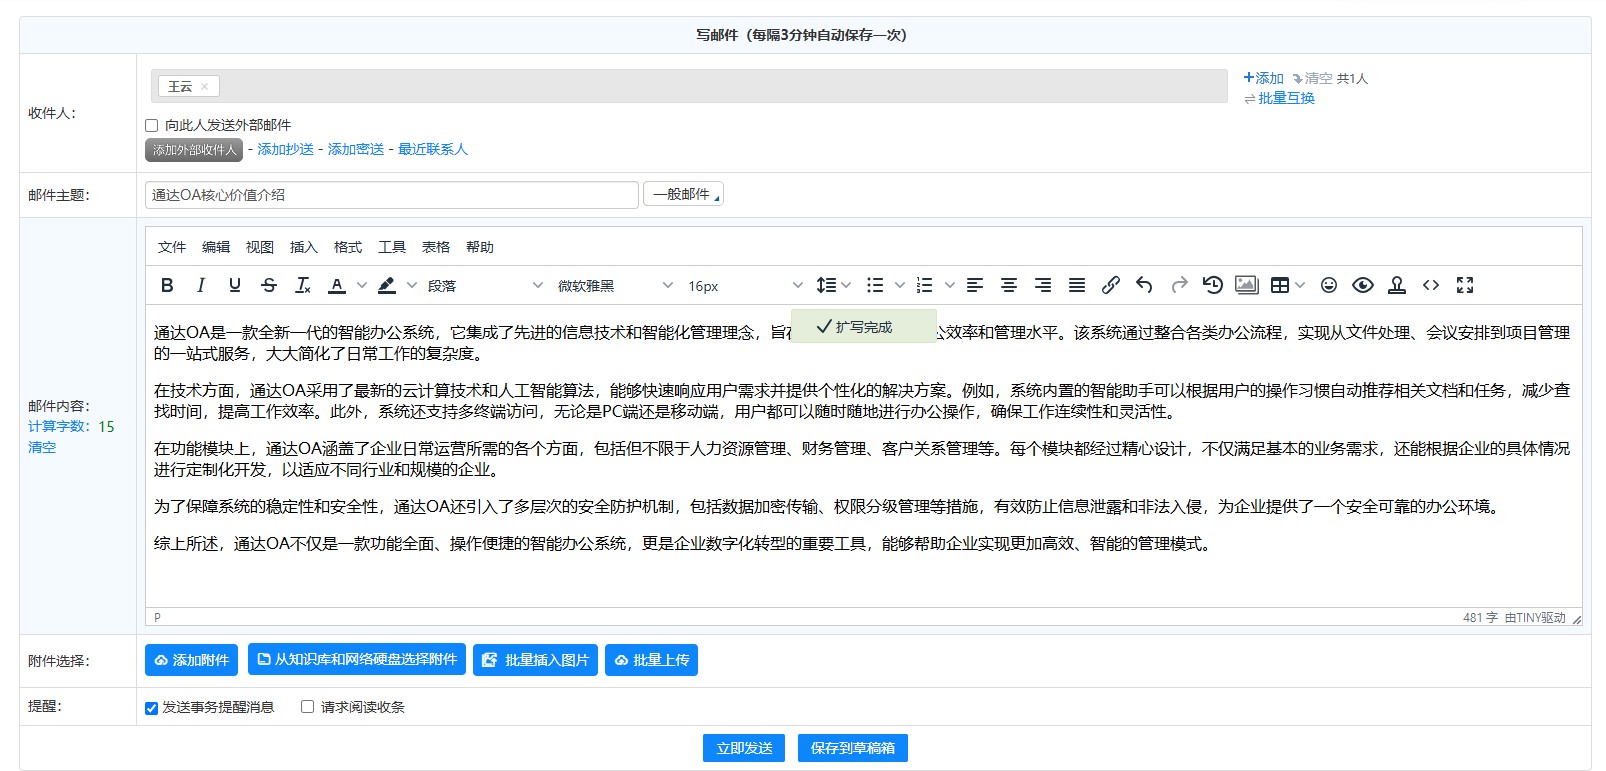Click 批量上传 button
The image size is (1606, 771).
point(651,660)
